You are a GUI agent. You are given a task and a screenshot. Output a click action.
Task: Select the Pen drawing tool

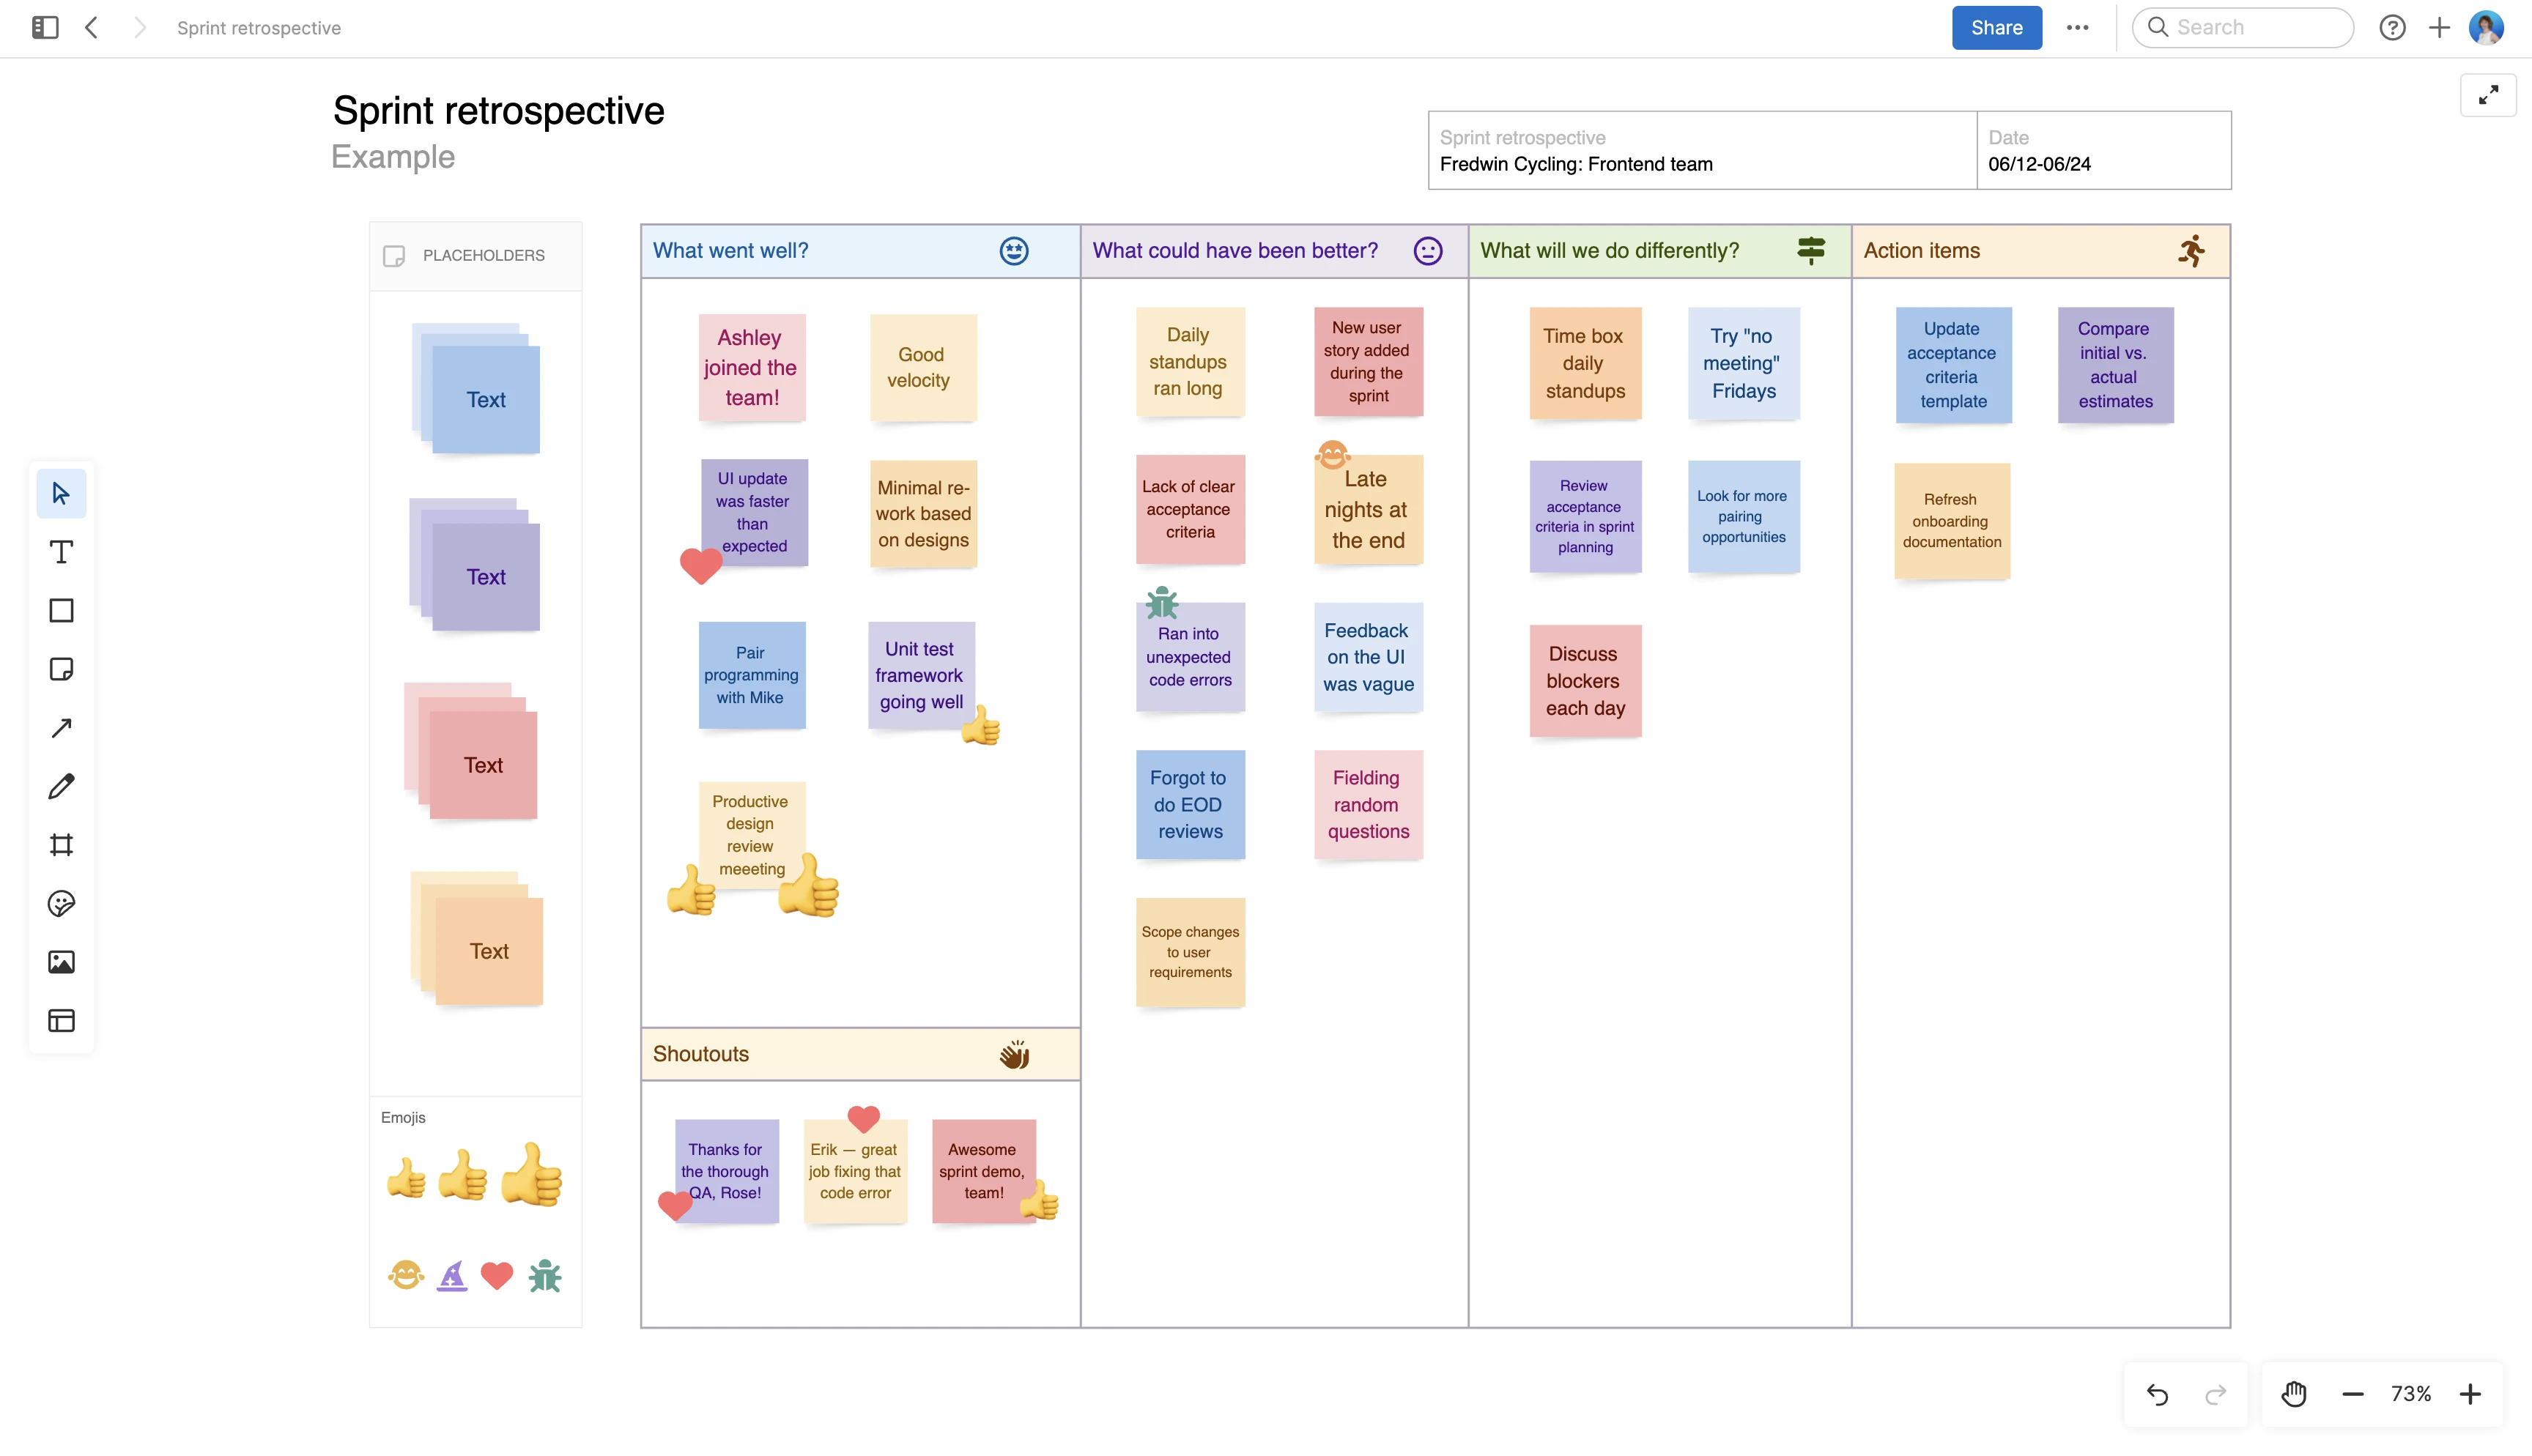61,786
